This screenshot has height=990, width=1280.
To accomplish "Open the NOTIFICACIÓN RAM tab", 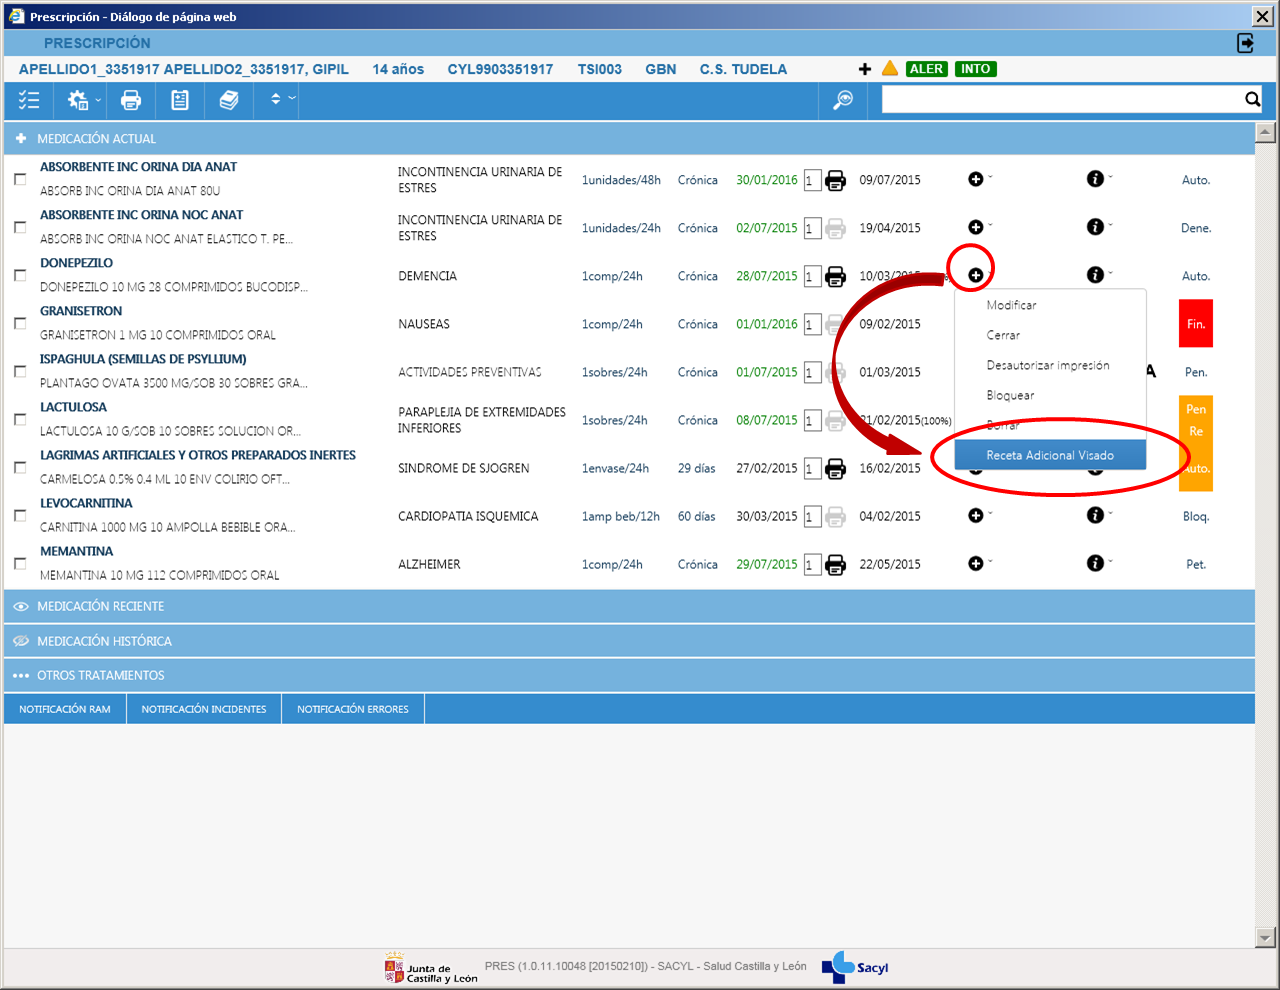I will tap(65, 709).
